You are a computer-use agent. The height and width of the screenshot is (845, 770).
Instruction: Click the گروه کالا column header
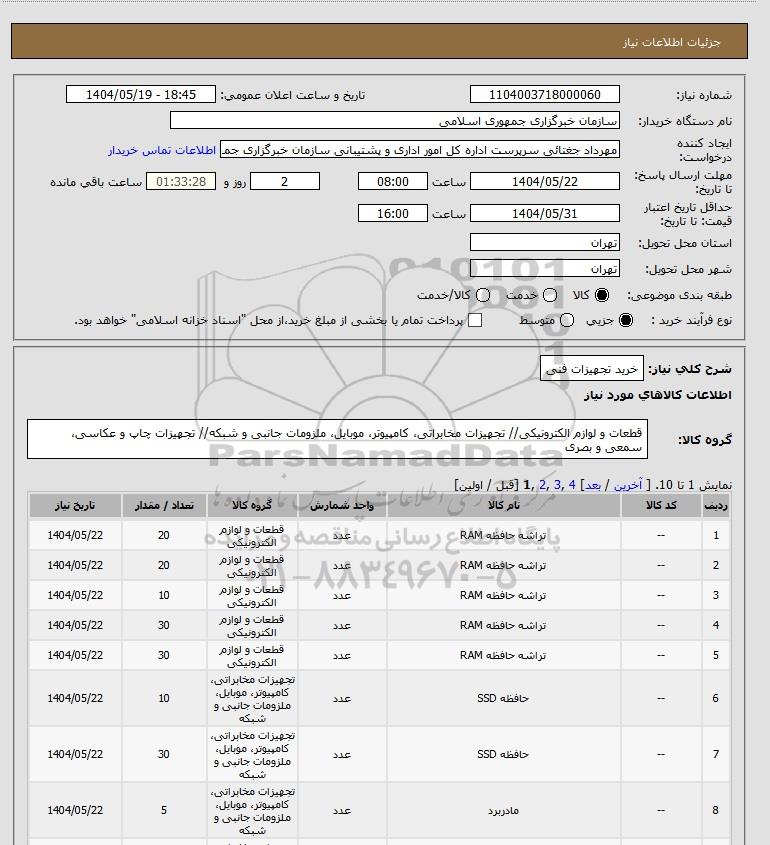(x=252, y=505)
